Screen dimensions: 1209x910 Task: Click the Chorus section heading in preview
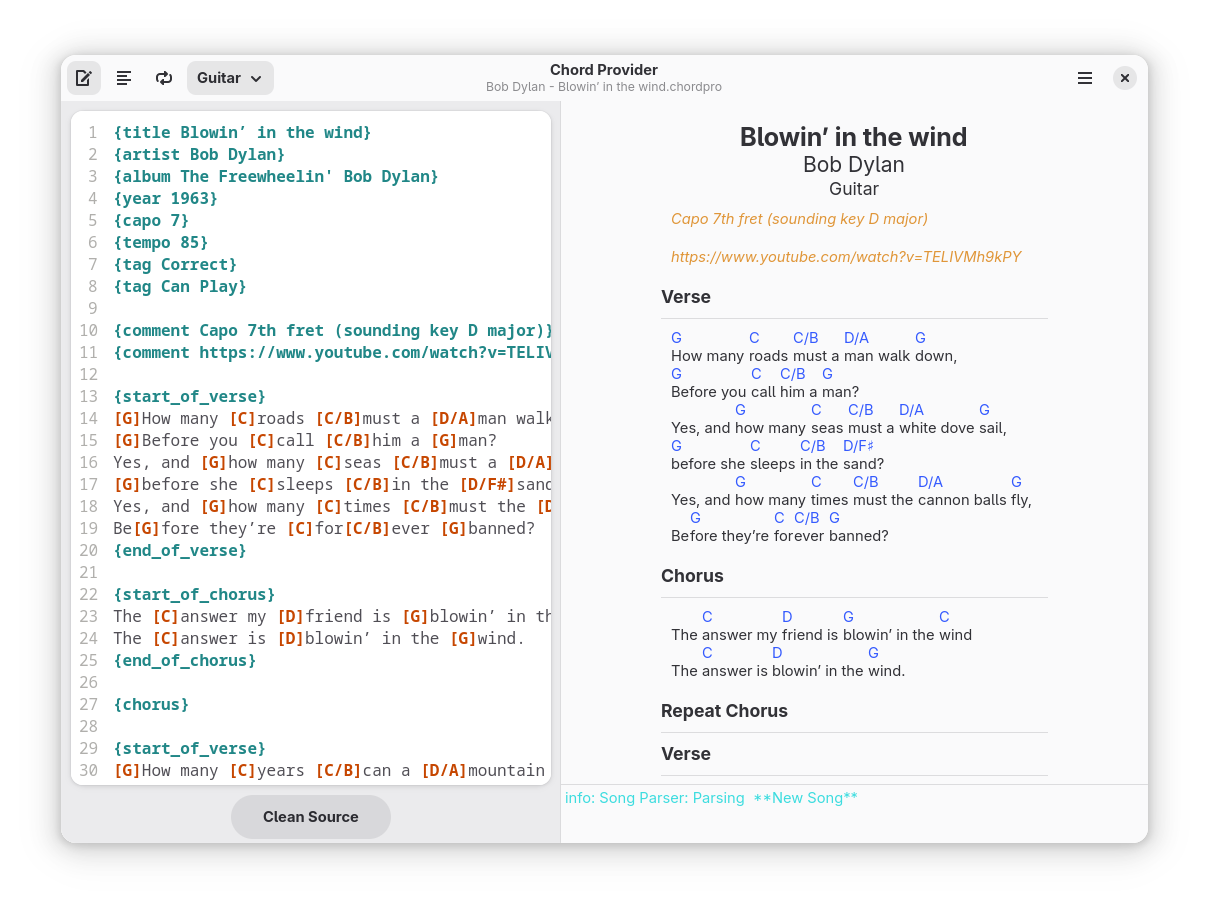point(692,576)
